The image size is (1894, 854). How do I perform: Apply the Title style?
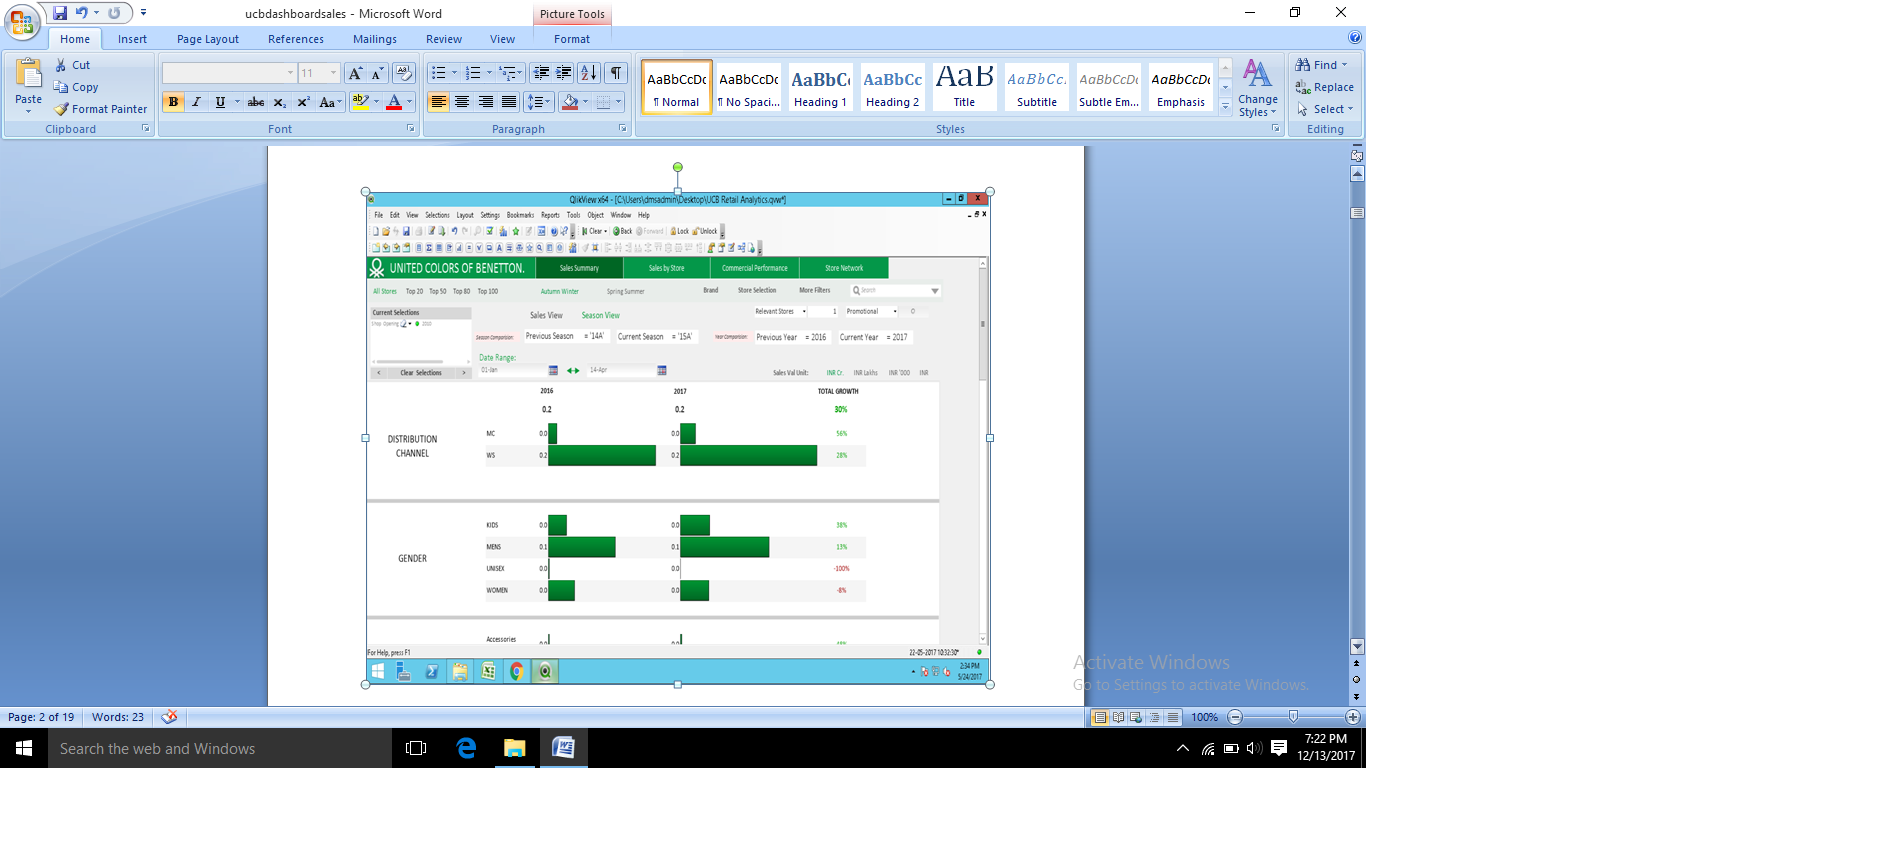pyautogui.click(x=964, y=86)
